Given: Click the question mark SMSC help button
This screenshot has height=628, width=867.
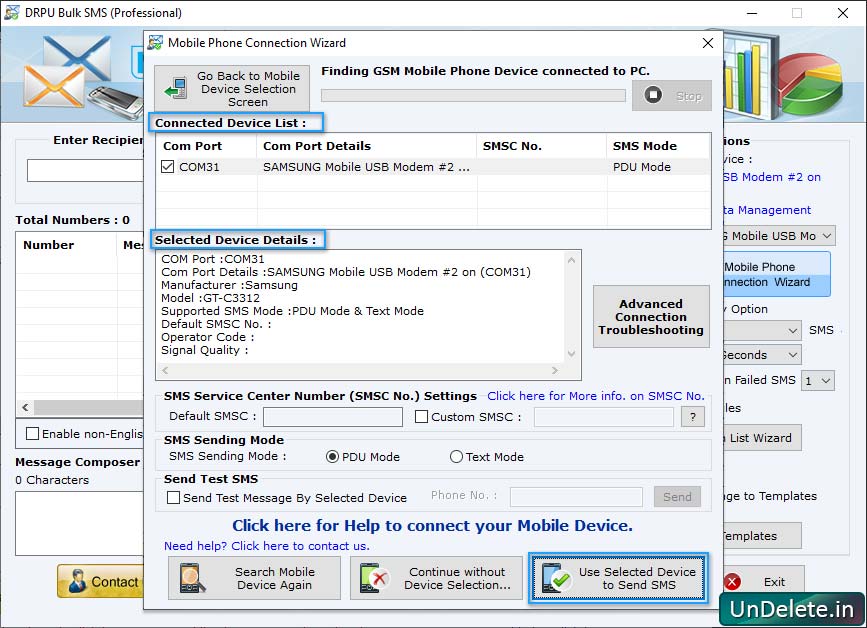Looking at the screenshot, I should click(693, 416).
